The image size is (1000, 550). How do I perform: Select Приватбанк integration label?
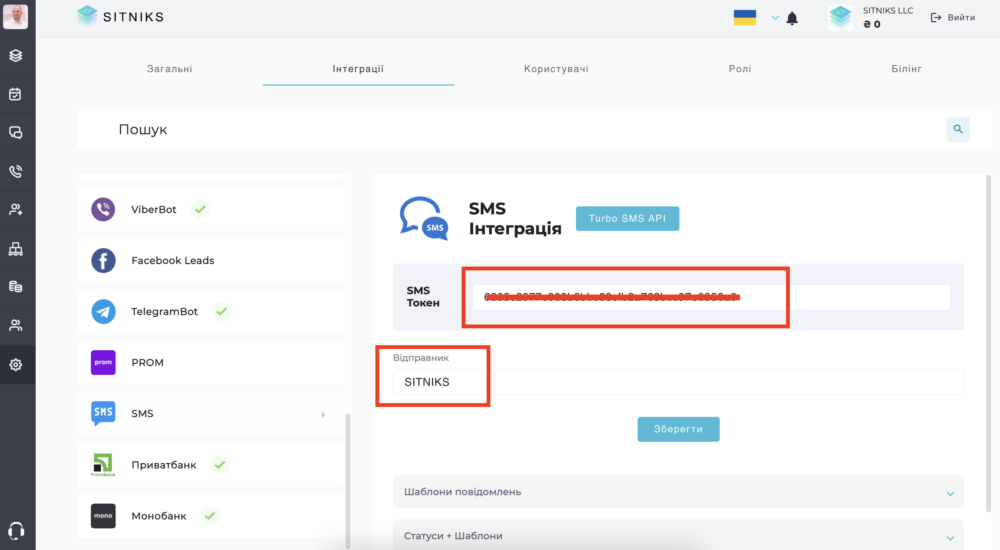tap(164, 465)
